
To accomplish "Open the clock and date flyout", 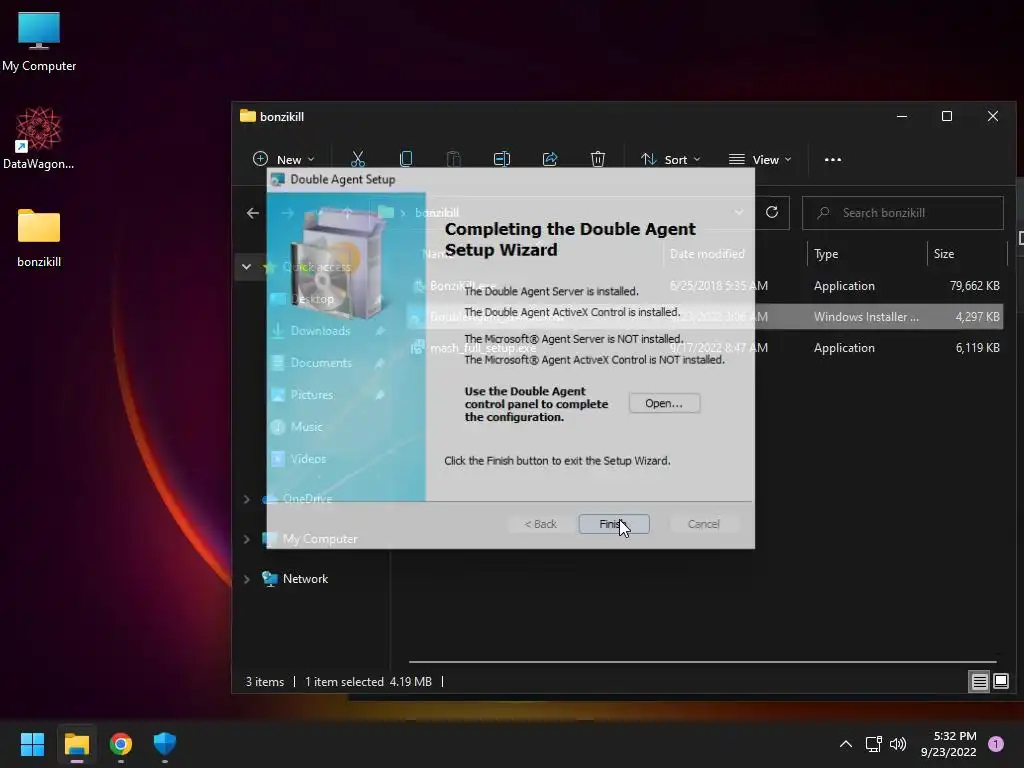I will coord(949,744).
